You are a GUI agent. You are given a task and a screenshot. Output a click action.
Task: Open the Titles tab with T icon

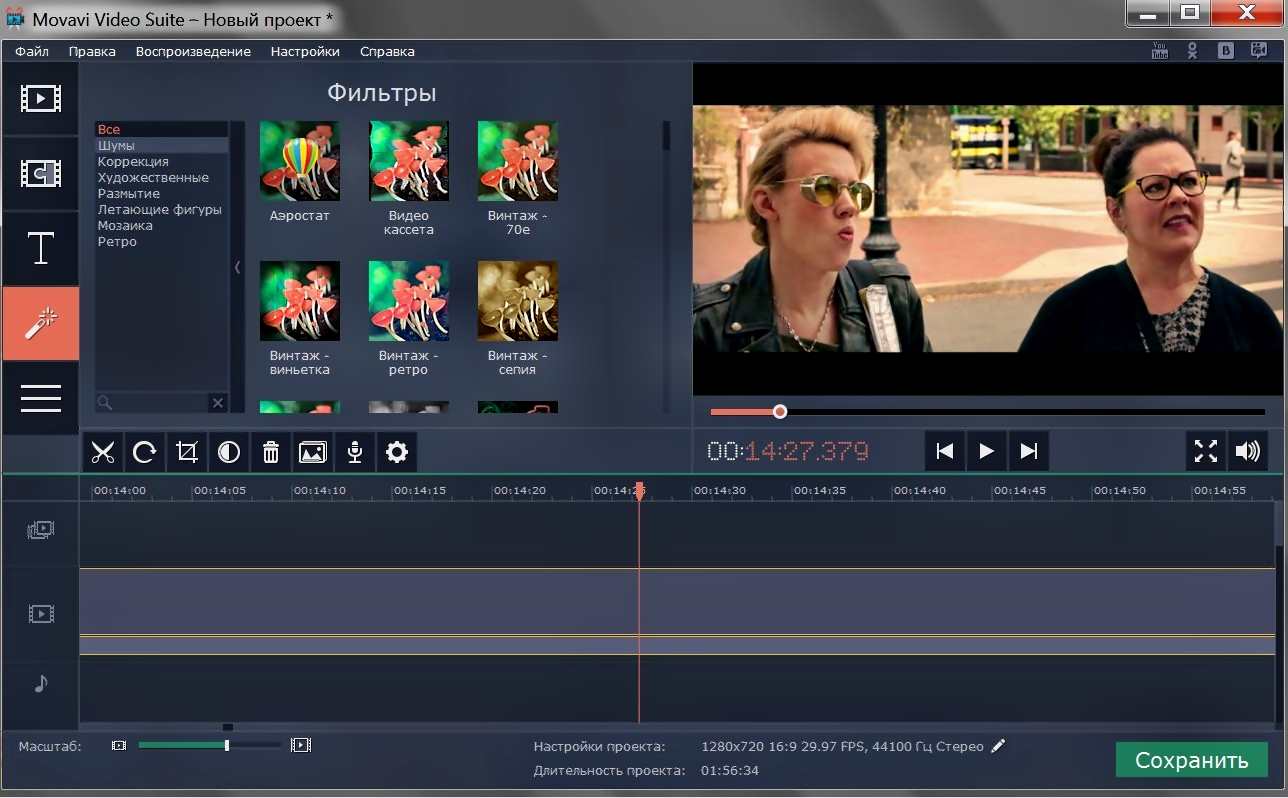[x=41, y=248]
